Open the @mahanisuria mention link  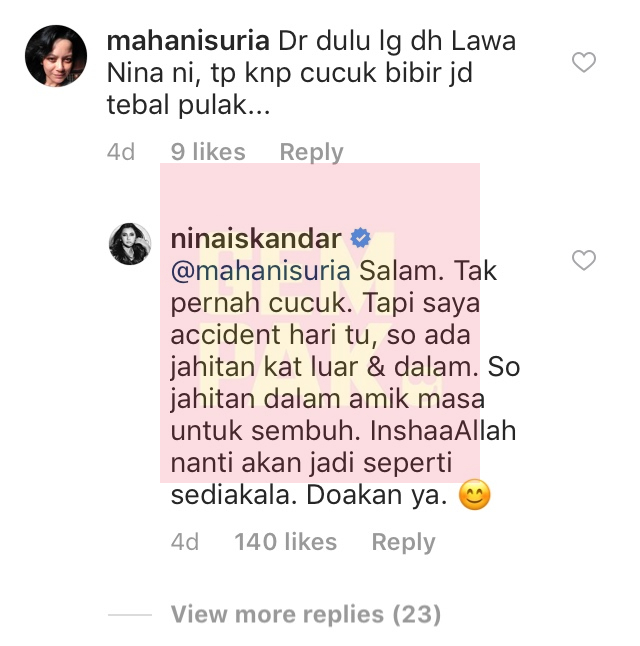260,271
